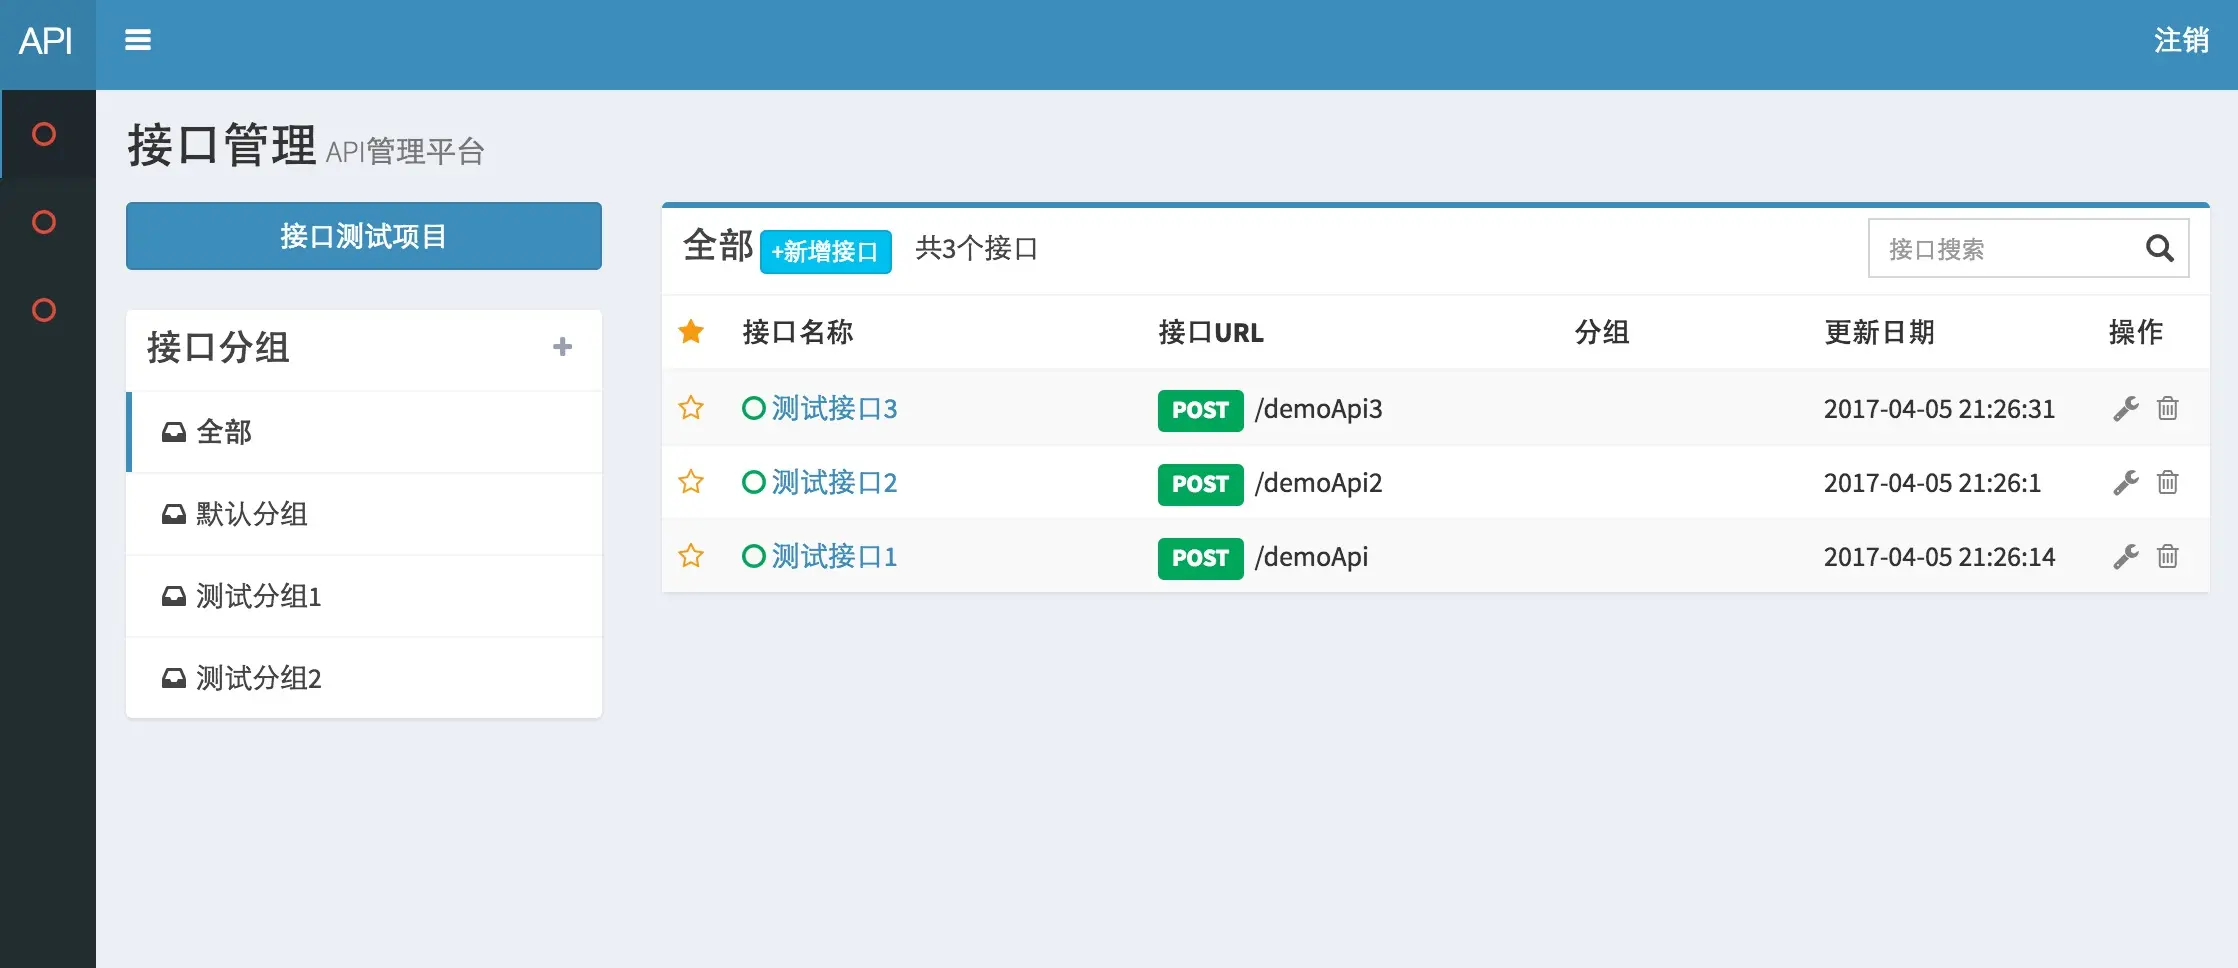Screen dimensions: 2238x968
Task: Click the 接口测试项目 button
Action: (363, 236)
